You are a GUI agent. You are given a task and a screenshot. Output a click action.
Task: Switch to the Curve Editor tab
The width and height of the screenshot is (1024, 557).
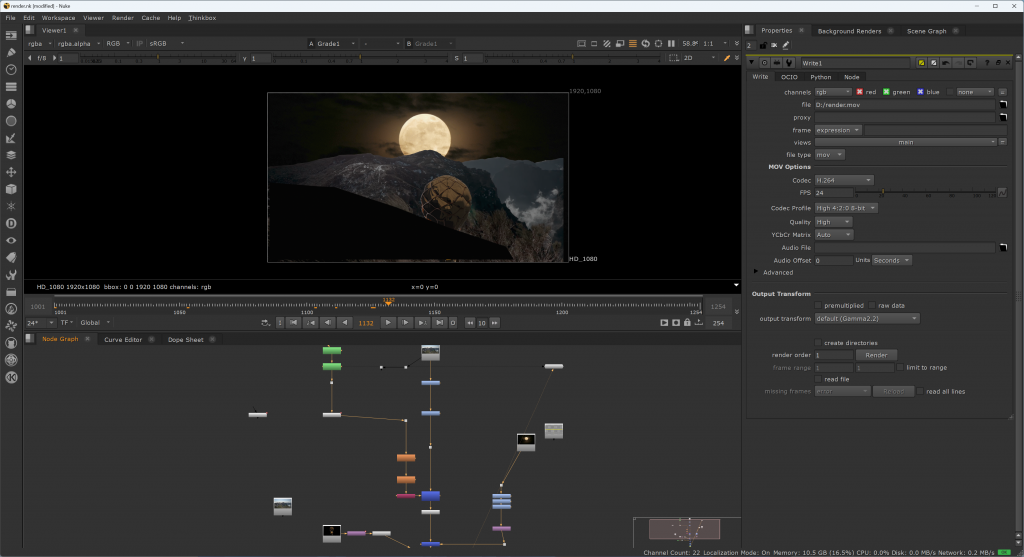point(121,340)
